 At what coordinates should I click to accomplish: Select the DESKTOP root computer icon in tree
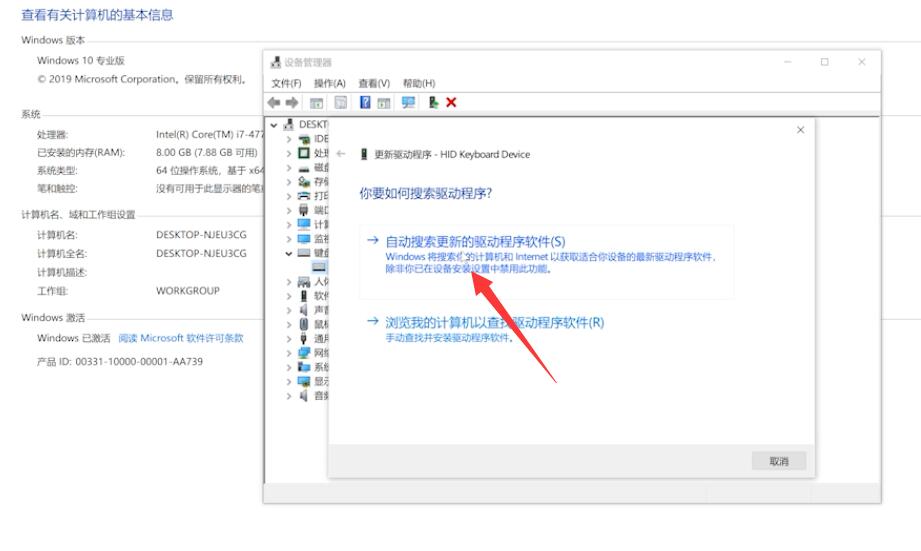coord(288,125)
